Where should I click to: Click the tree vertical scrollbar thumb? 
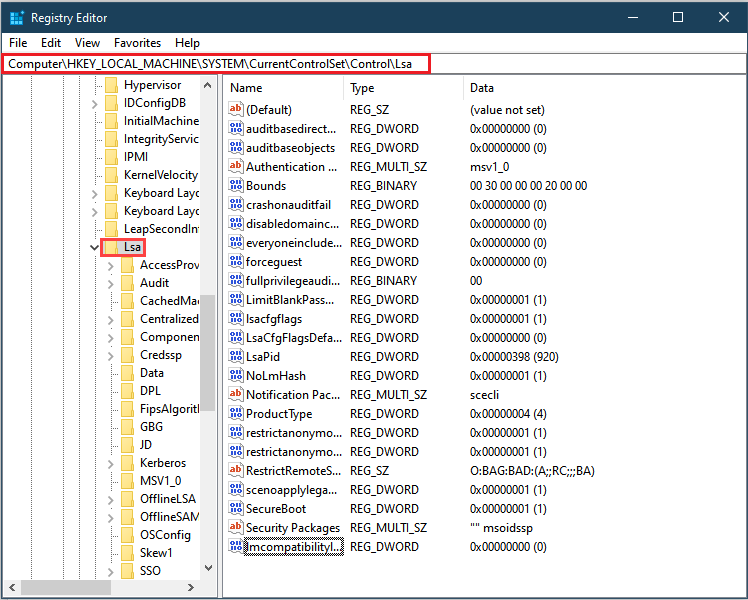[208, 352]
